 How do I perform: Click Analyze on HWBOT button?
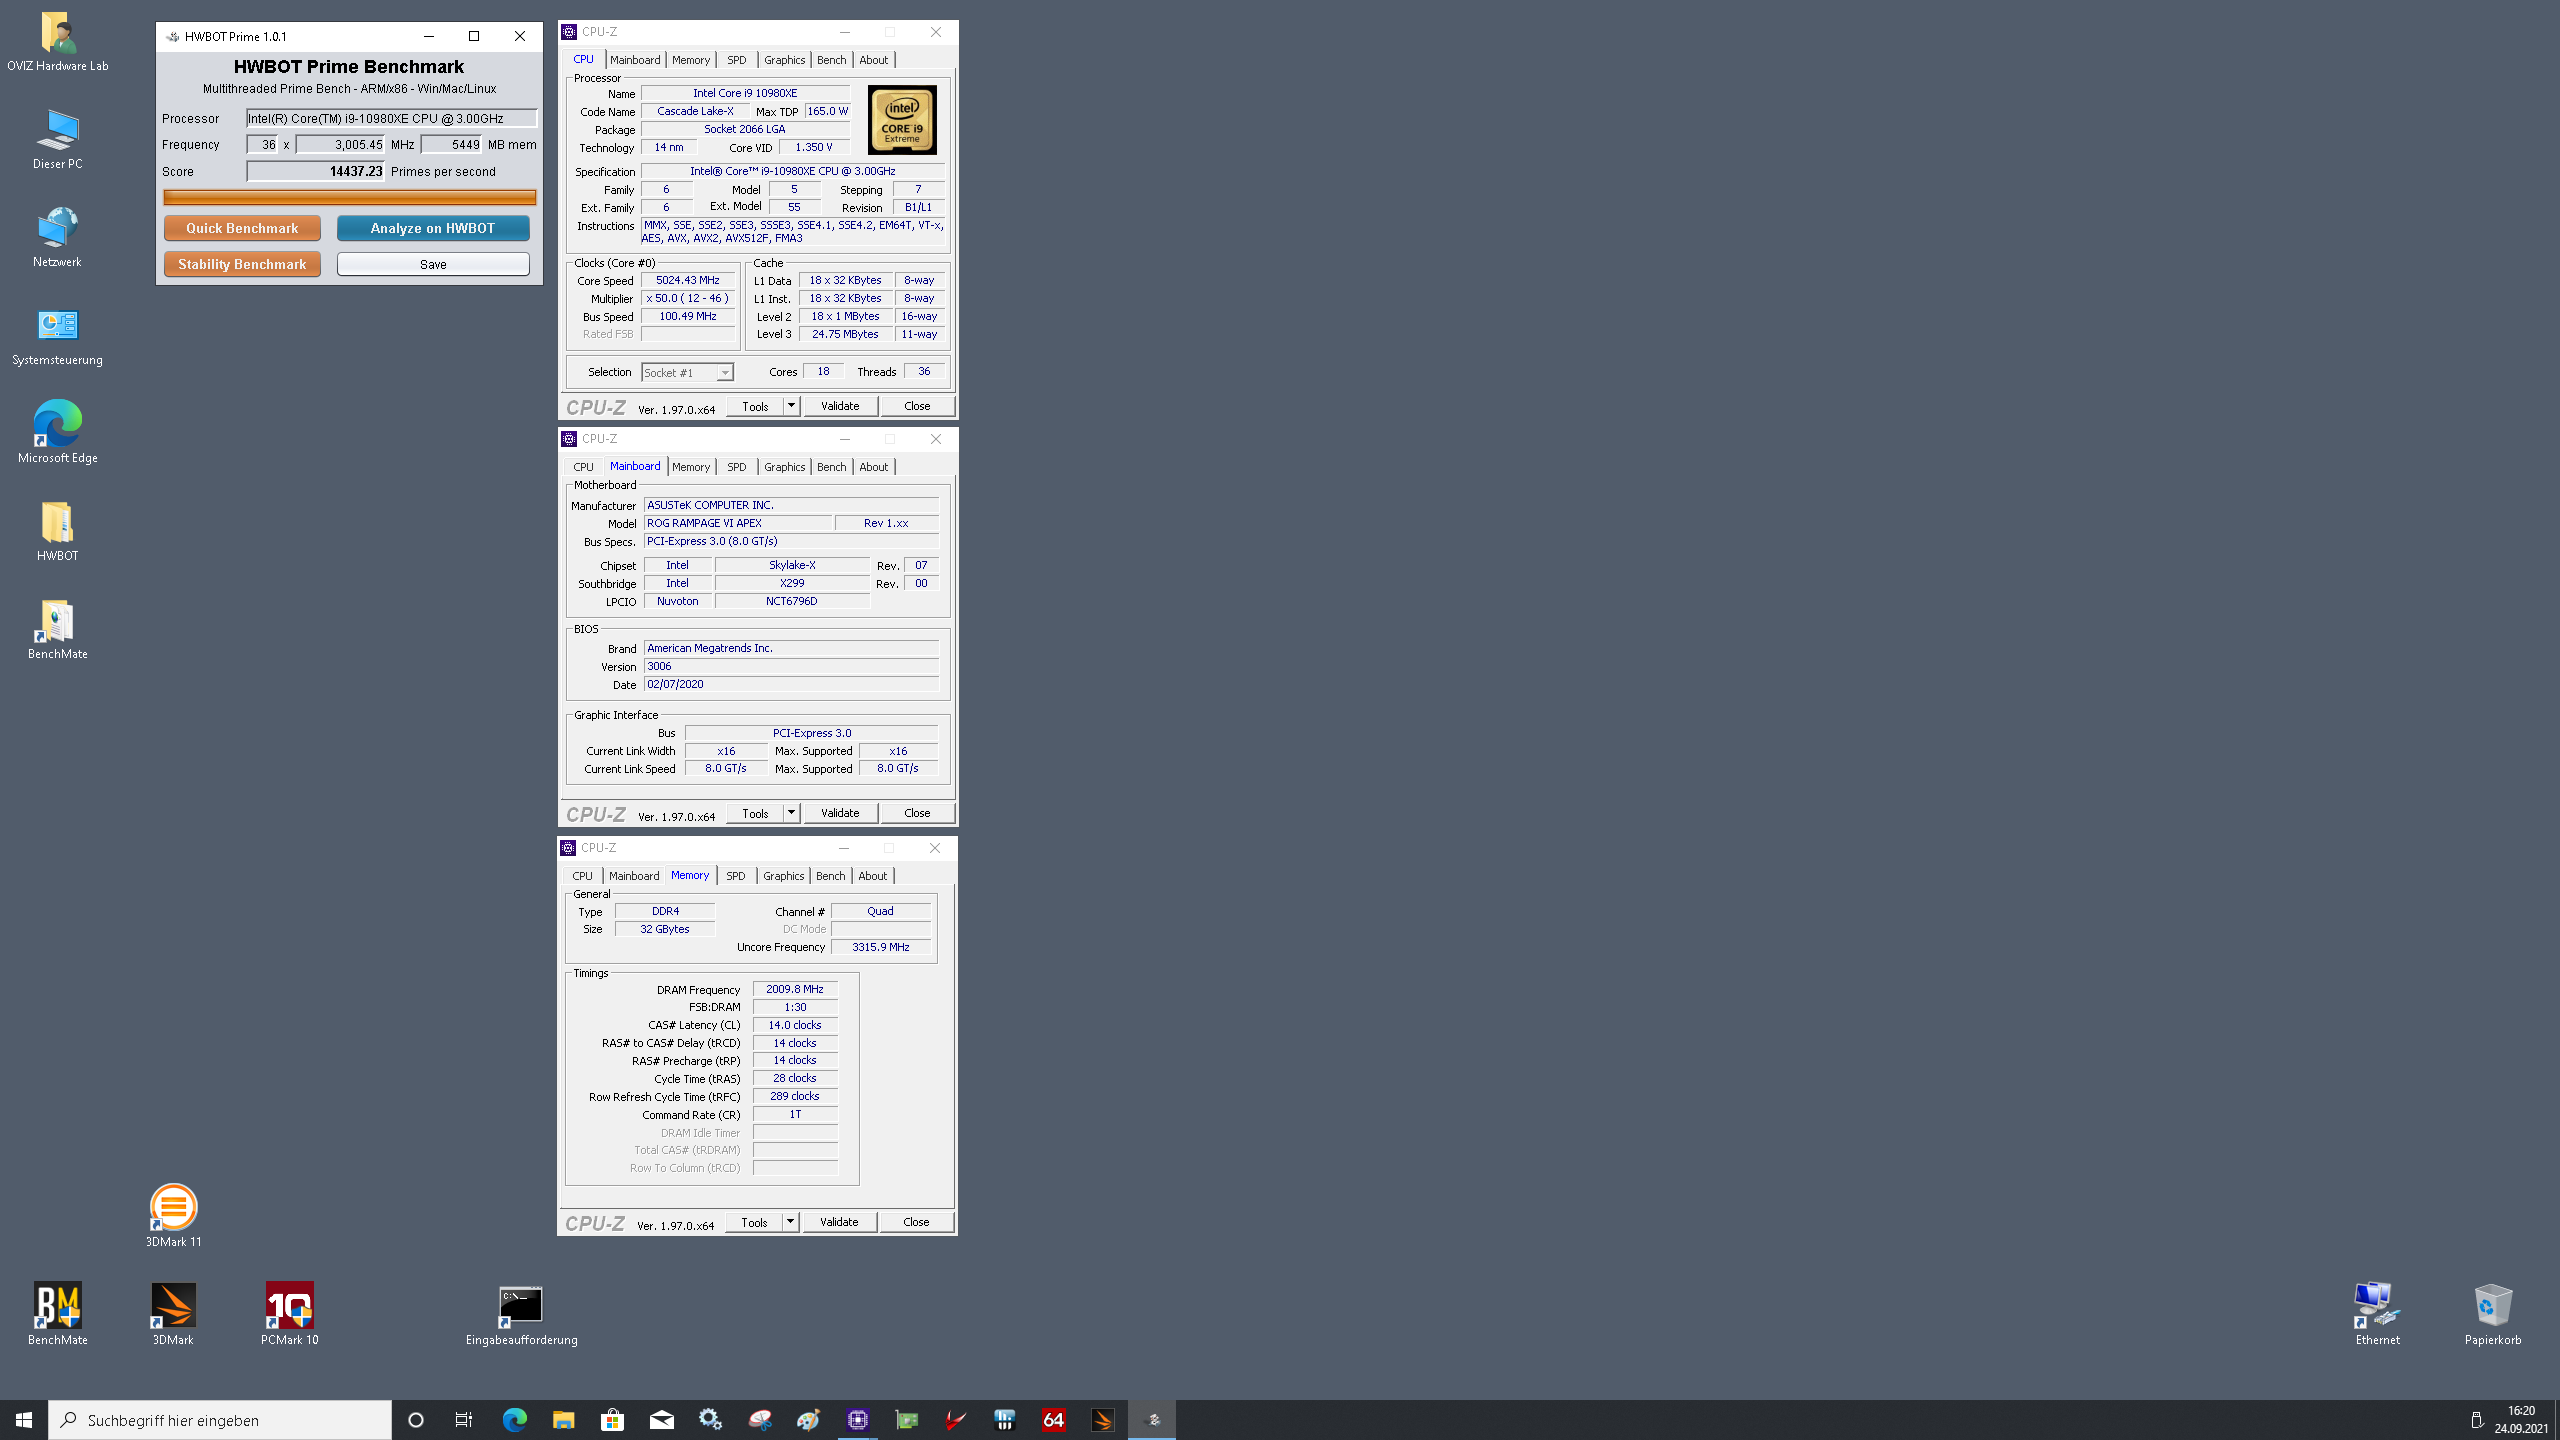coord(433,228)
